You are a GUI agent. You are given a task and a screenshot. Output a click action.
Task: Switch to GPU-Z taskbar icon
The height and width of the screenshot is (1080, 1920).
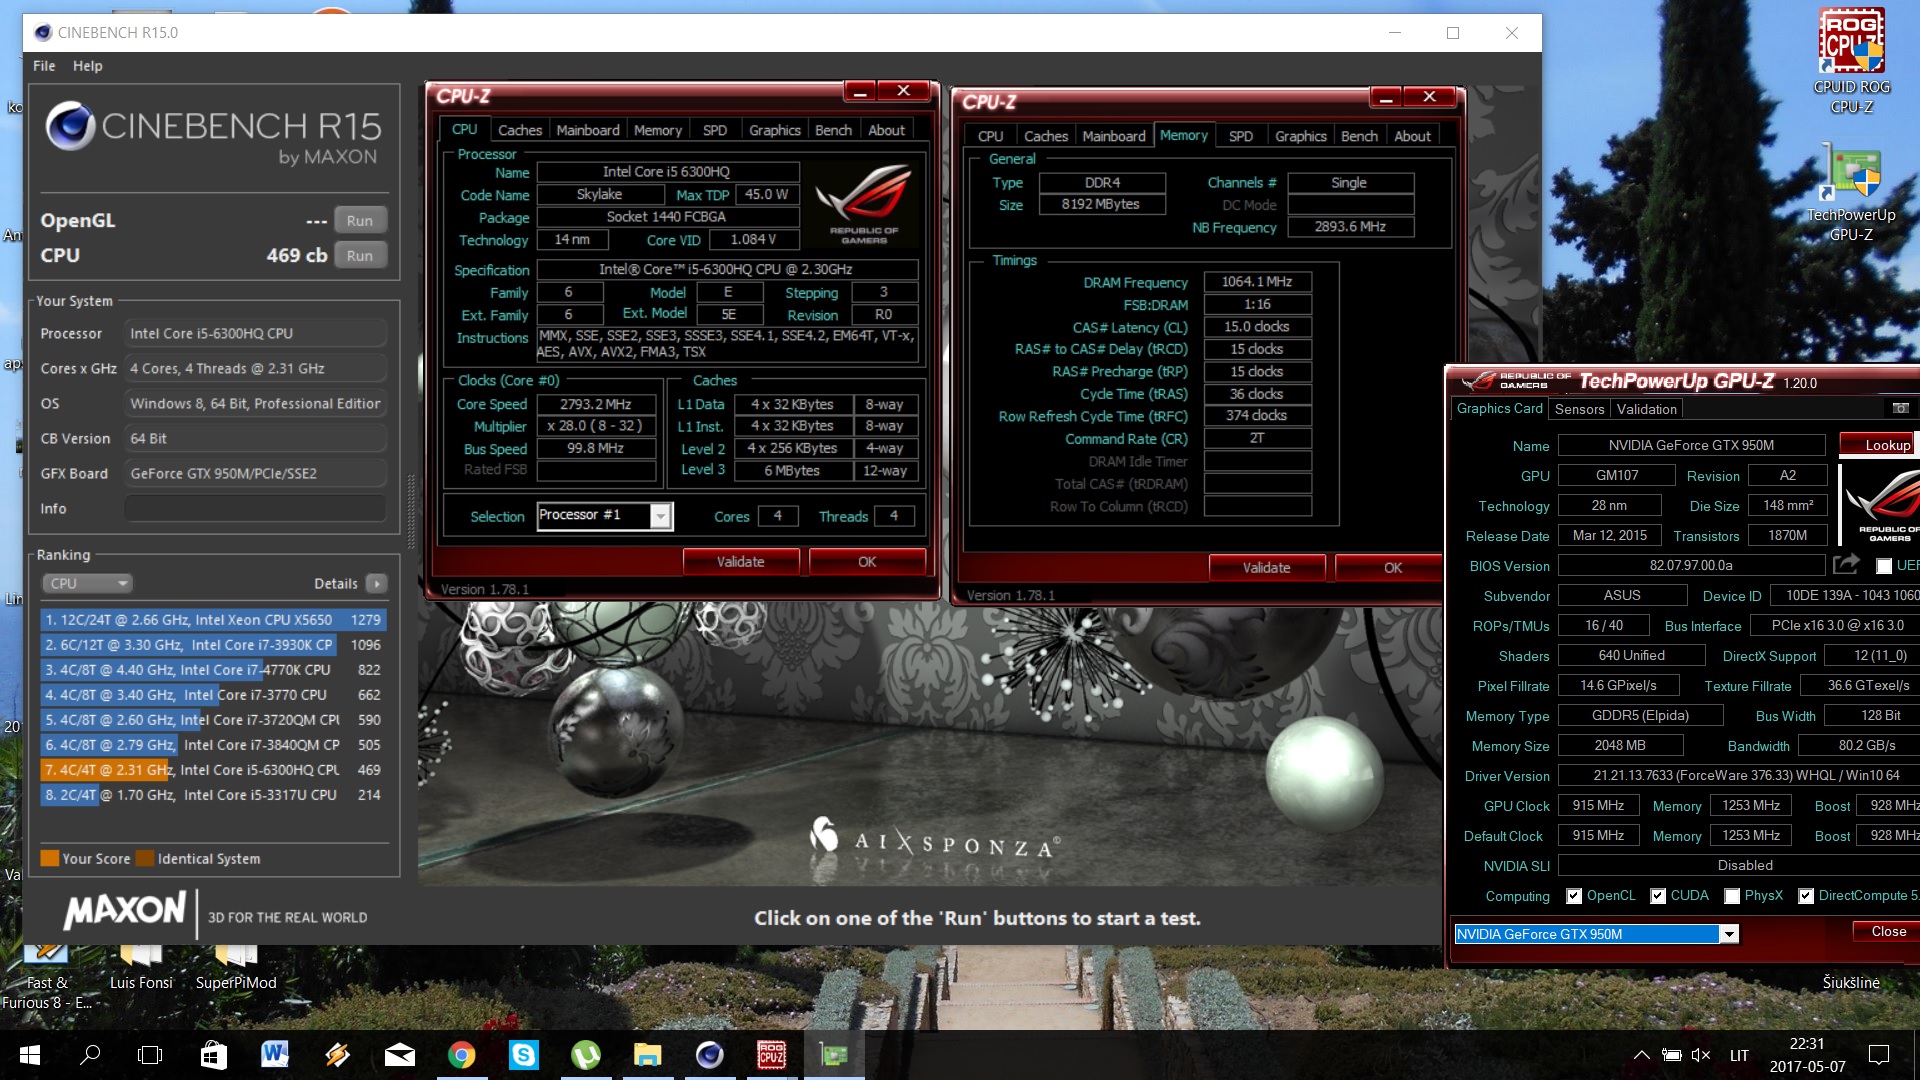[x=833, y=1055]
